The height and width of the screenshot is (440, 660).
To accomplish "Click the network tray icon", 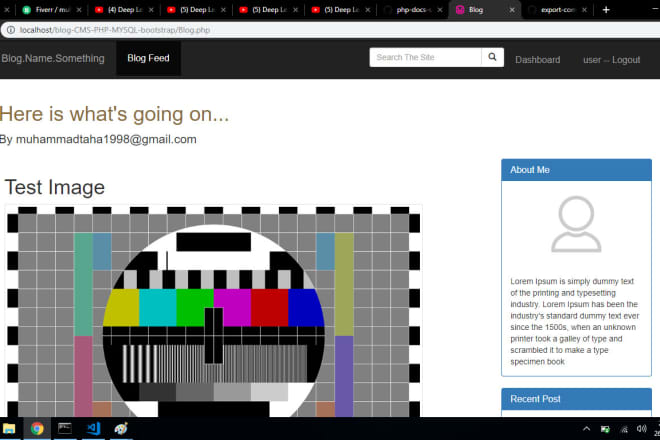I will click(624, 429).
